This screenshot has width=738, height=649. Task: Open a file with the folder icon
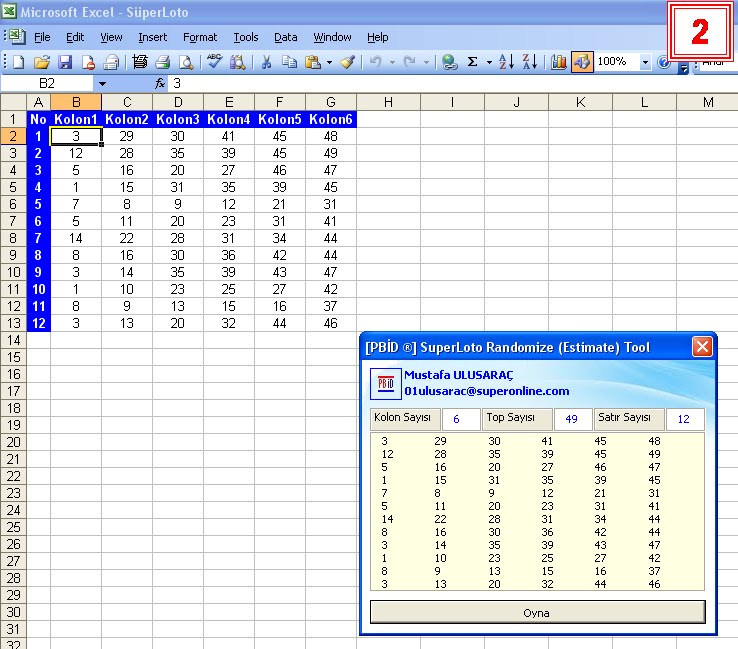coord(41,62)
